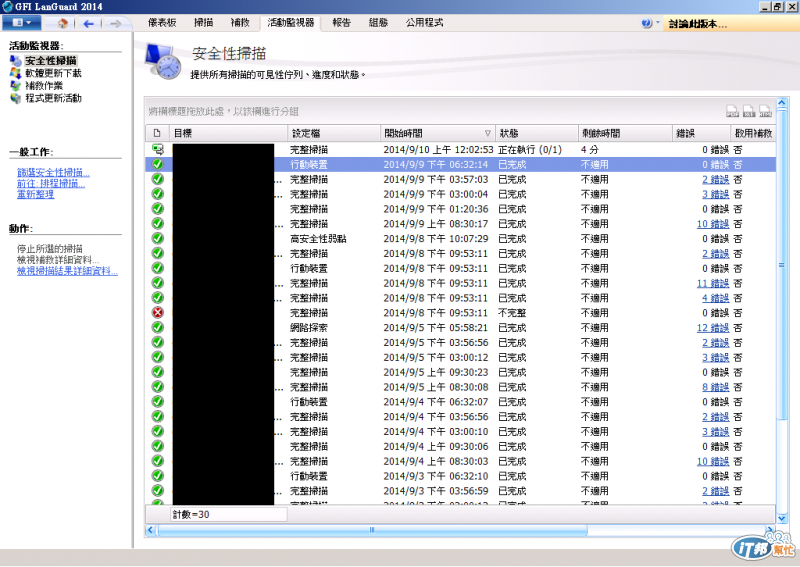Open the 活動監視器 tab

click(290, 22)
